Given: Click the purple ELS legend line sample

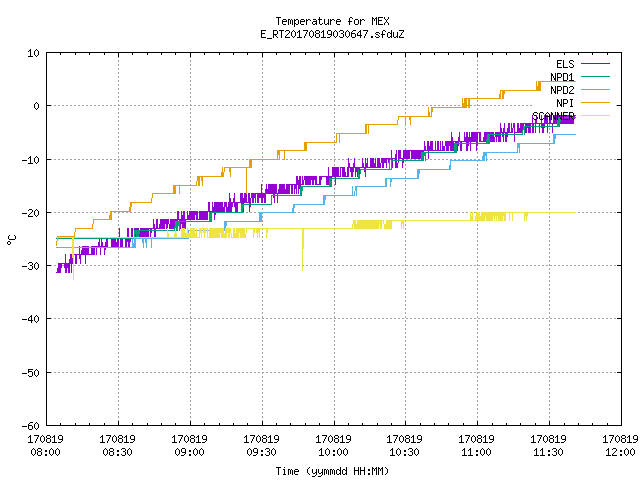Looking at the screenshot, I should 595,64.
